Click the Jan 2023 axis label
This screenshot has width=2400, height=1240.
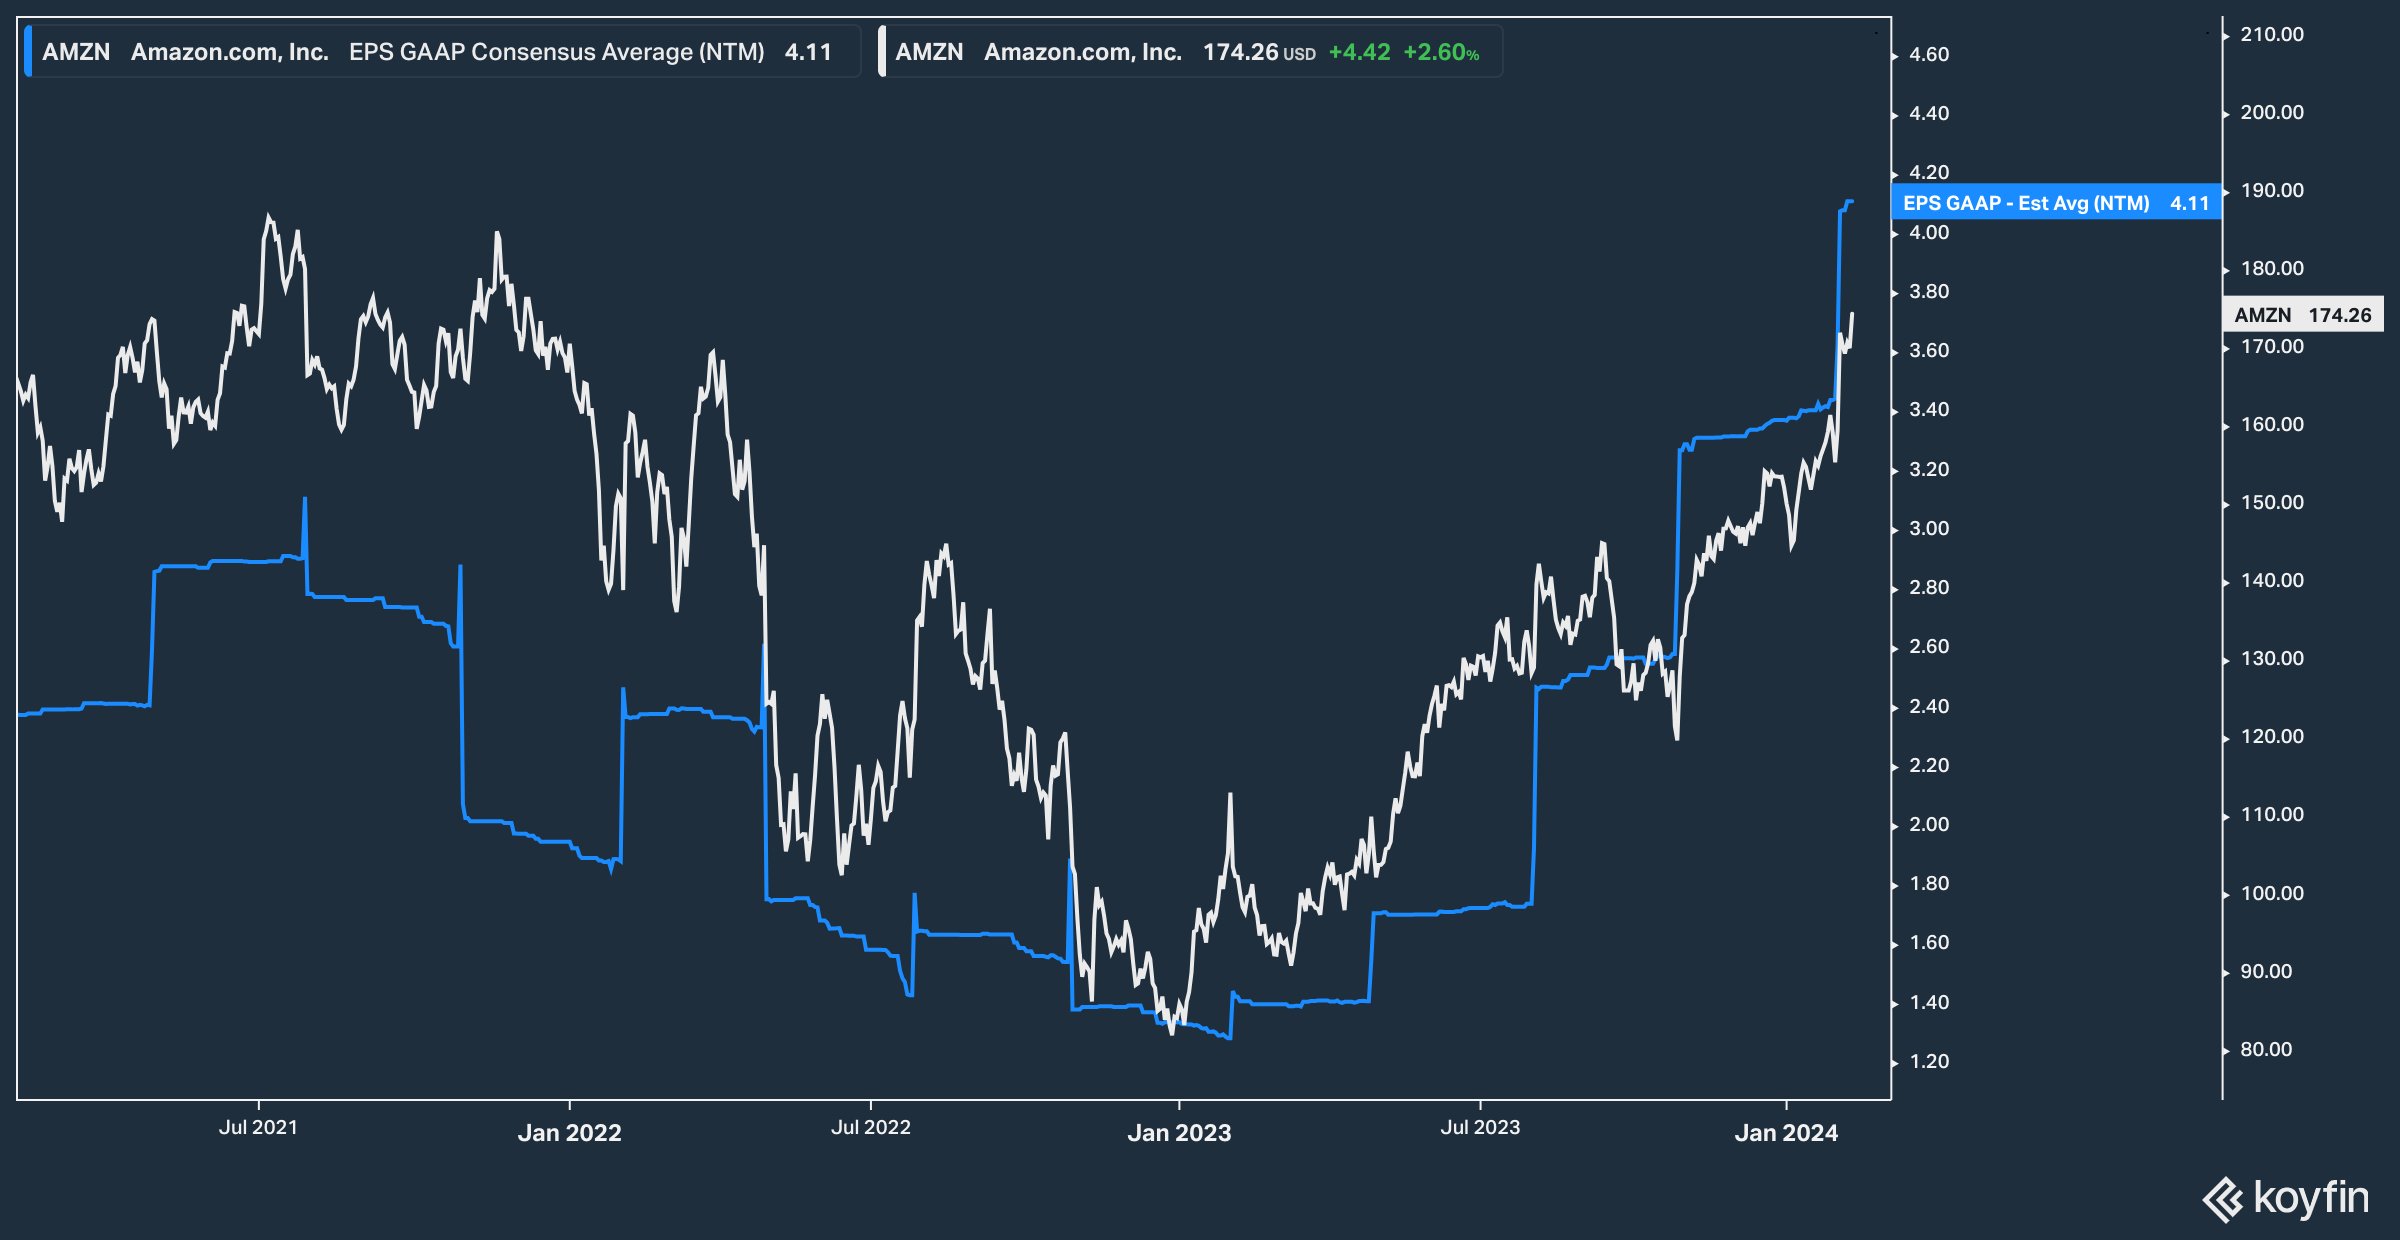click(1179, 1133)
